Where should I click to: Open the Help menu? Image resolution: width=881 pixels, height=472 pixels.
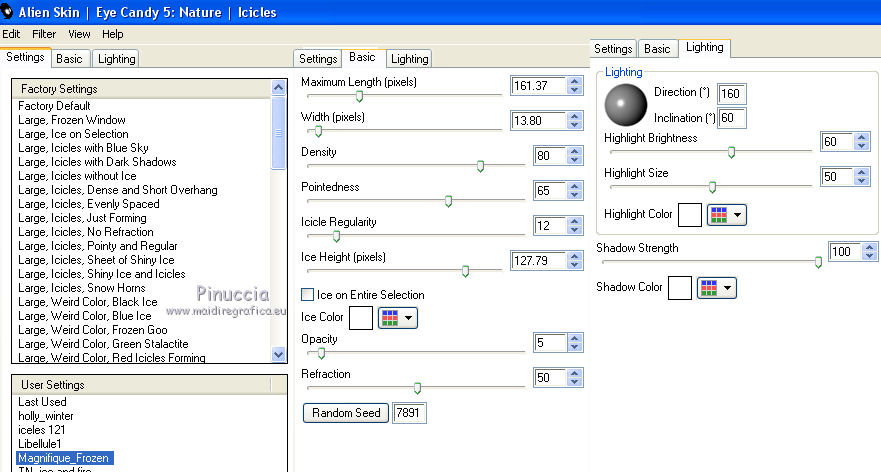point(112,34)
